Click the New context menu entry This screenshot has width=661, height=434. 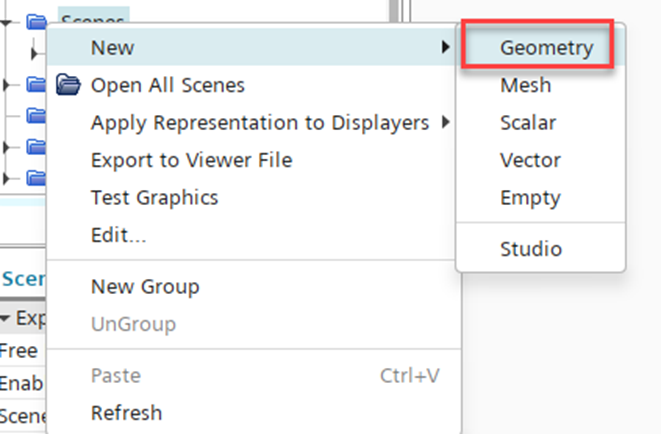click(x=112, y=47)
